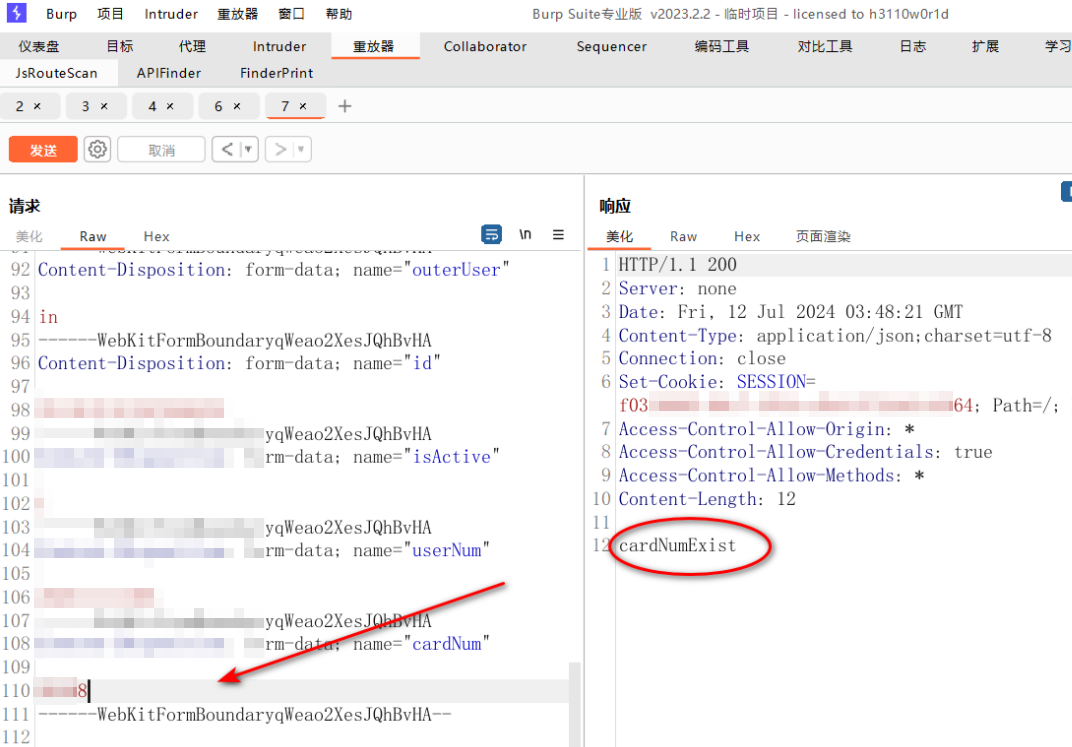This screenshot has width=1072, height=747.
Task: Switch to the Intruder tool tab
Action: 280,46
